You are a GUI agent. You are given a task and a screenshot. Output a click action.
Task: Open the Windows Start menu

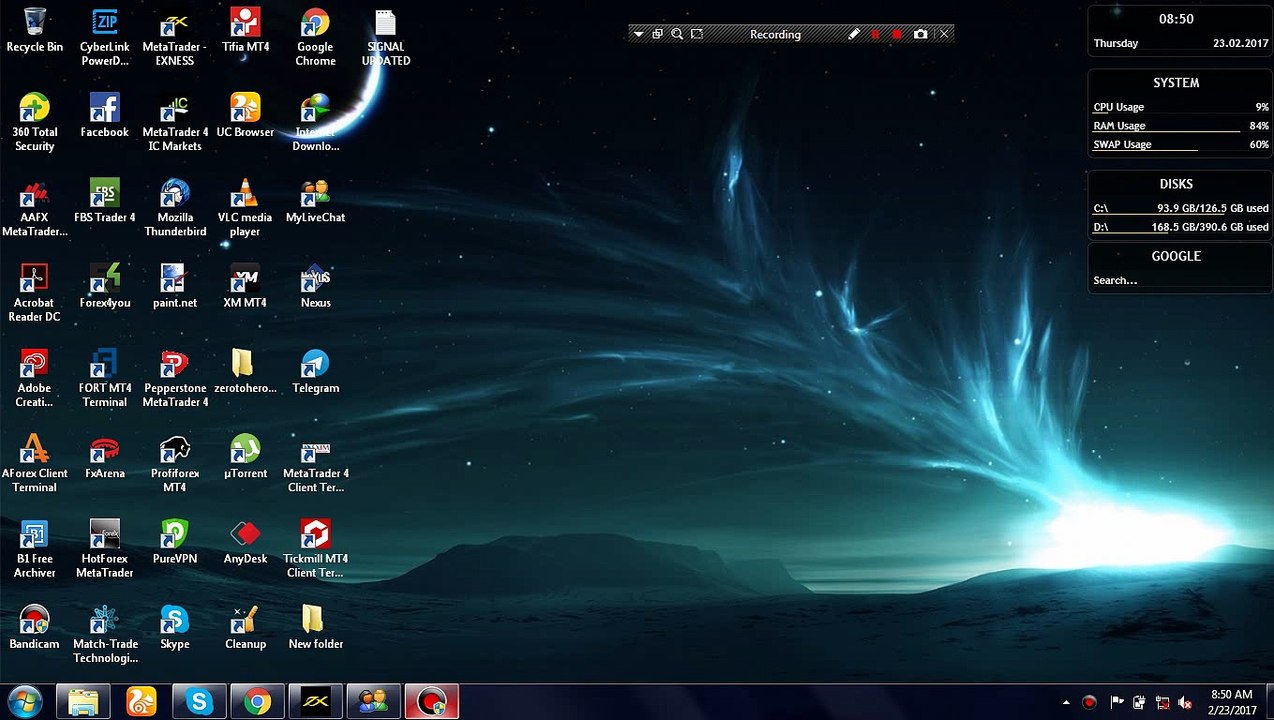[x=25, y=702]
